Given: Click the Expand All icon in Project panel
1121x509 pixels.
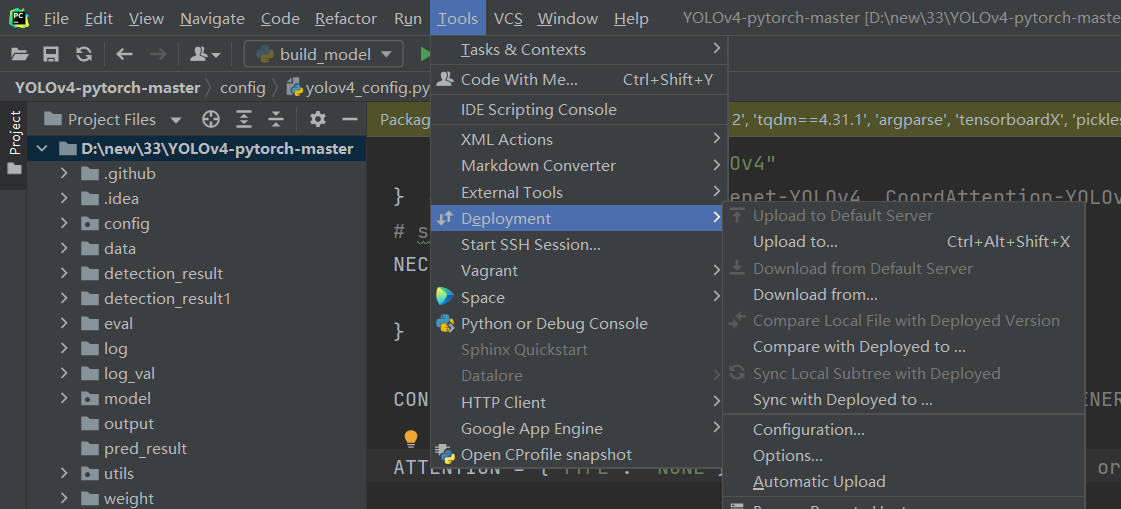Looking at the screenshot, I should [x=244, y=119].
